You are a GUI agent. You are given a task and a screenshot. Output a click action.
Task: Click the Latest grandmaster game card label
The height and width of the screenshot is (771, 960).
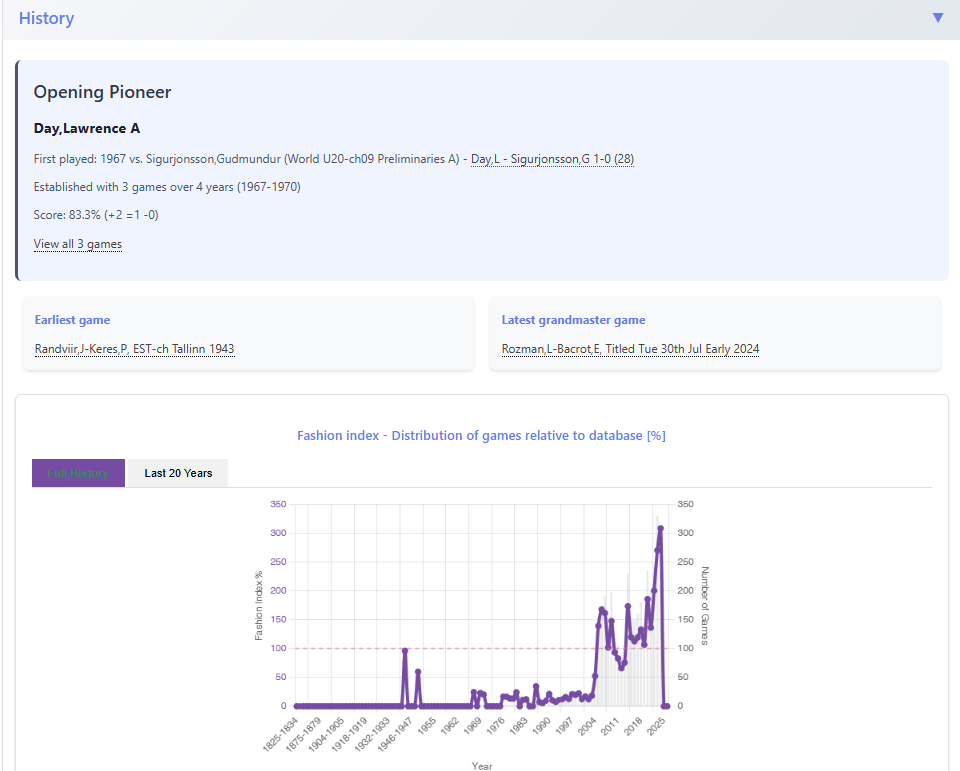[x=573, y=320]
